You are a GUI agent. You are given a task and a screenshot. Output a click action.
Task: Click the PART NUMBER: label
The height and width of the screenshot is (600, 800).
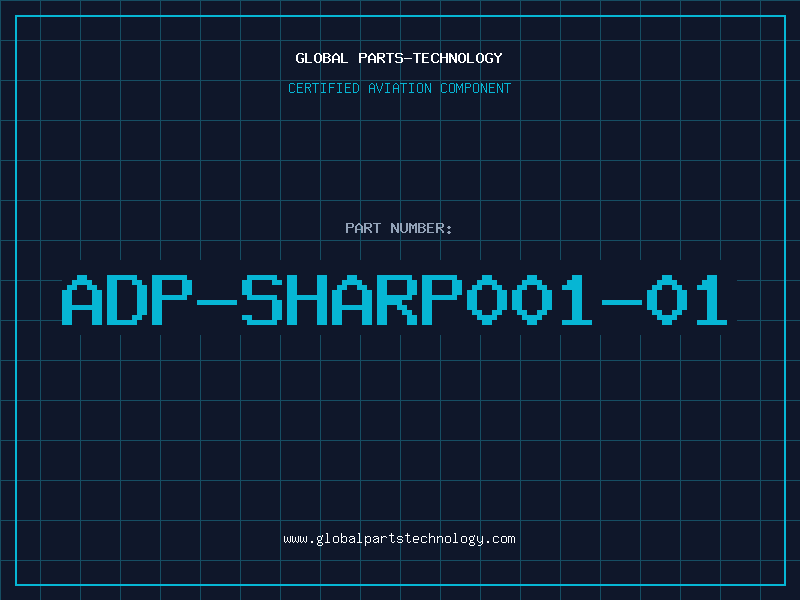click(x=399, y=228)
